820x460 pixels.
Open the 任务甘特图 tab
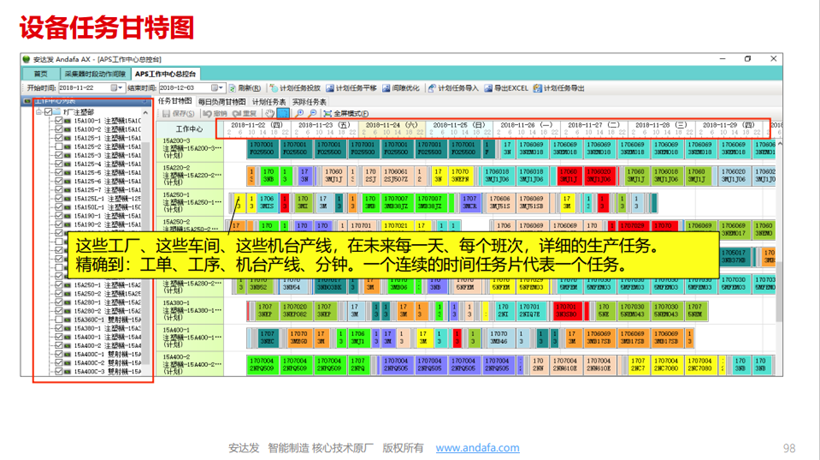pos(175,101)
